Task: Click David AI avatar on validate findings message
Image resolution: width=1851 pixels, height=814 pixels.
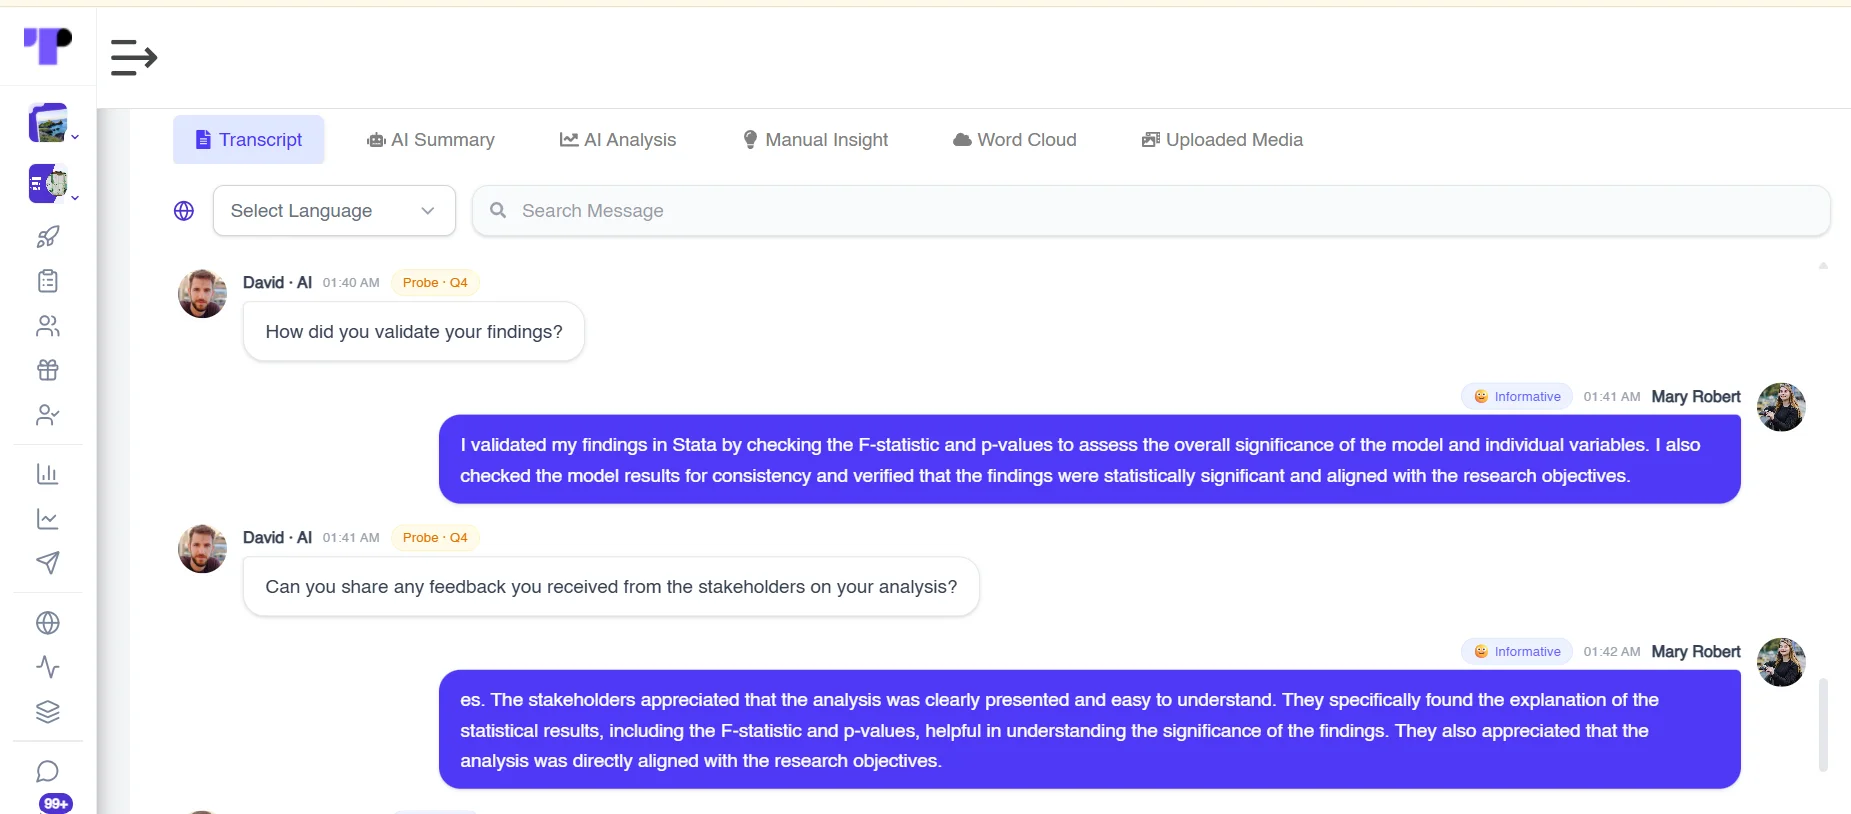Action: (x=203, y=294)
